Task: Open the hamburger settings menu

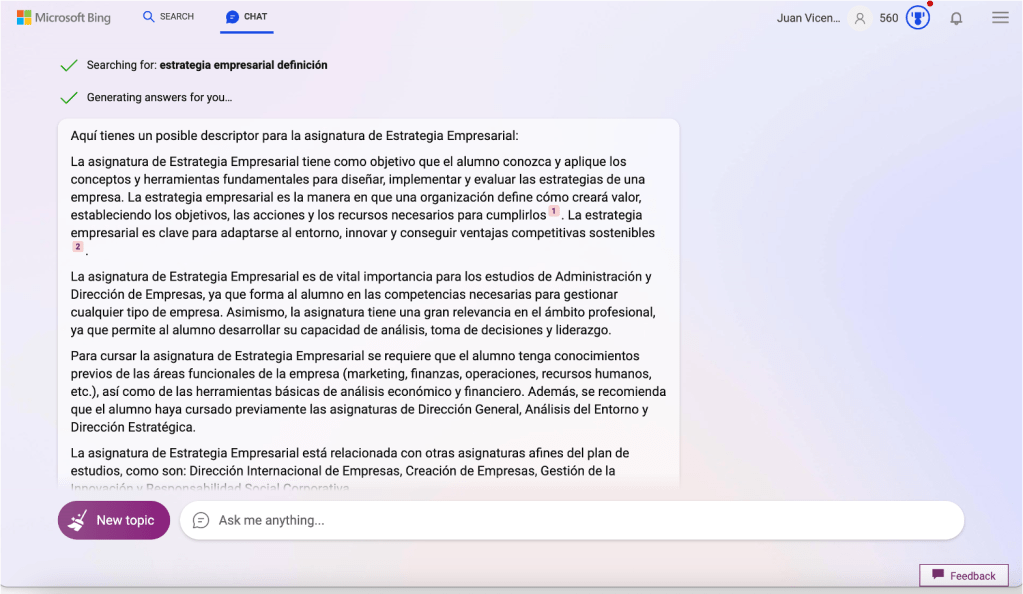Action: tap(1000, 18)
